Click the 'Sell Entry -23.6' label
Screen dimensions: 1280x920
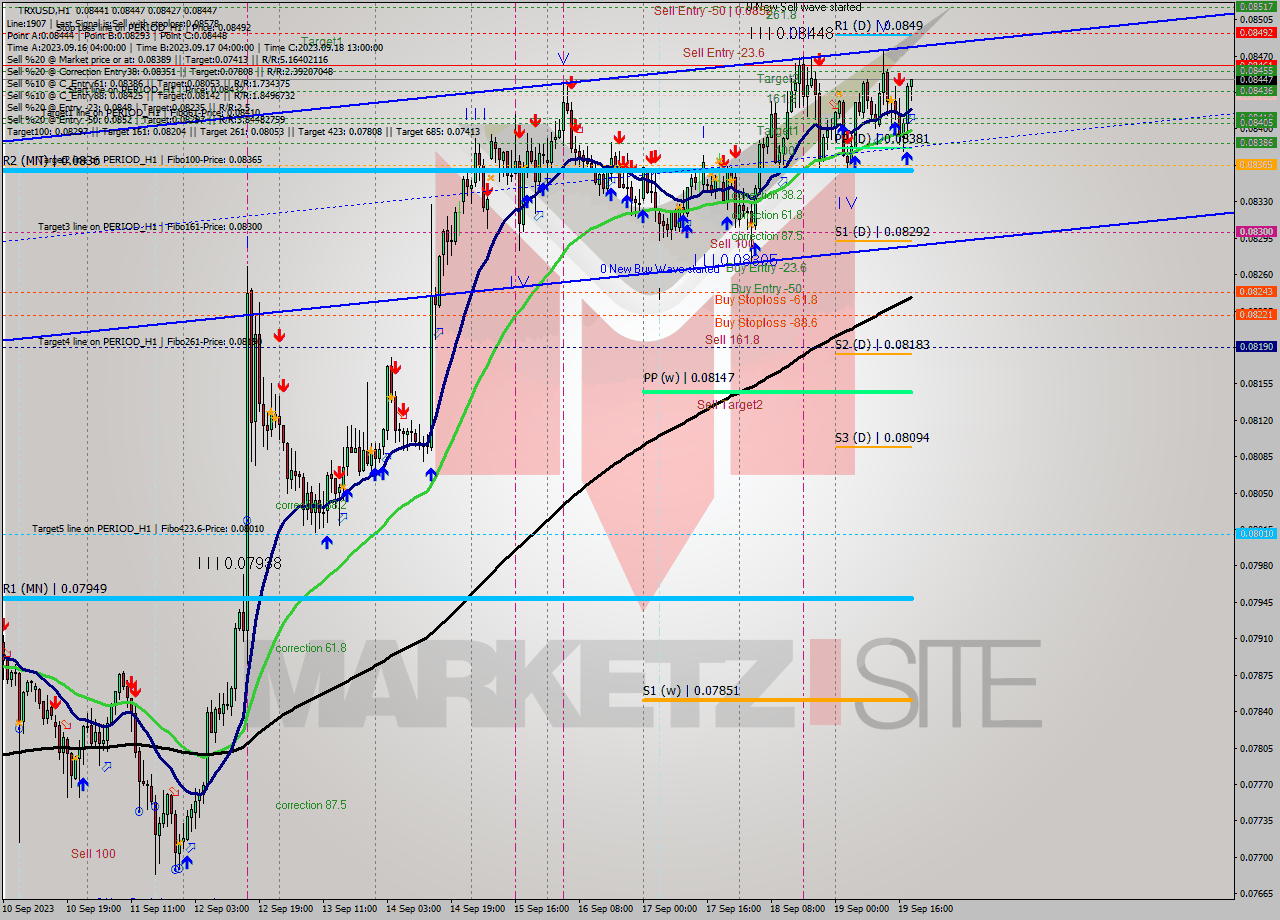(x=724, y=53)
